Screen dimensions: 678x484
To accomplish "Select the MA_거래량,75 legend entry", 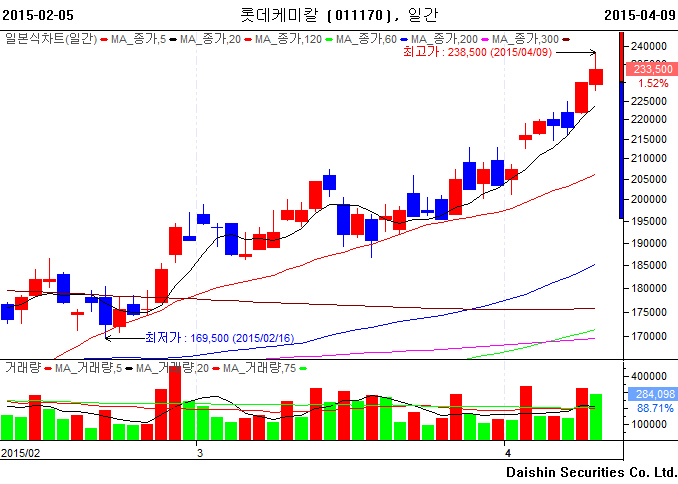I will tap(259, 369).
